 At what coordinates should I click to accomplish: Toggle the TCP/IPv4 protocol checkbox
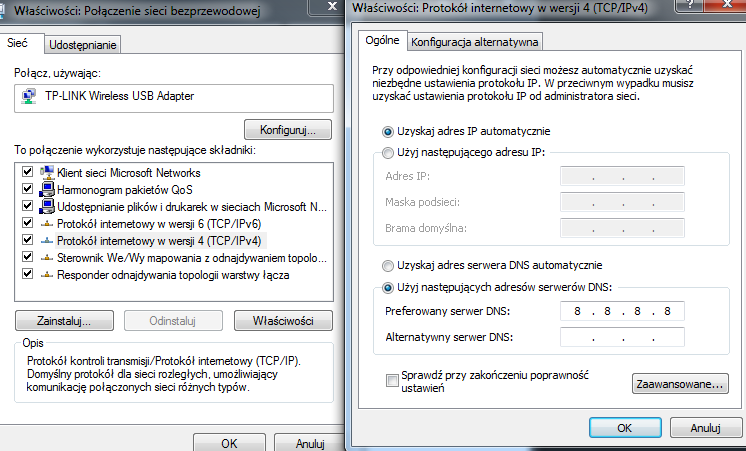pyautogui.click(x=28, y=239)
